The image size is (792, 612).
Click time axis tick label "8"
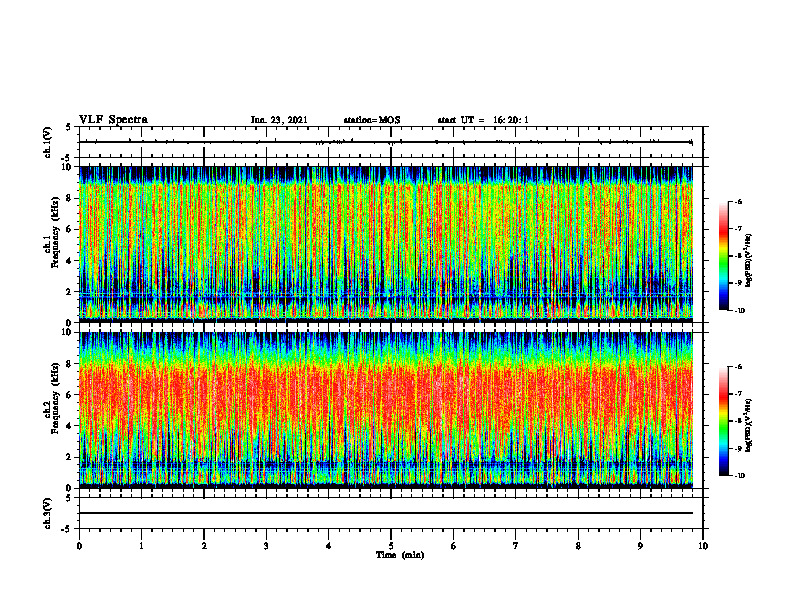tap(578, 546)
